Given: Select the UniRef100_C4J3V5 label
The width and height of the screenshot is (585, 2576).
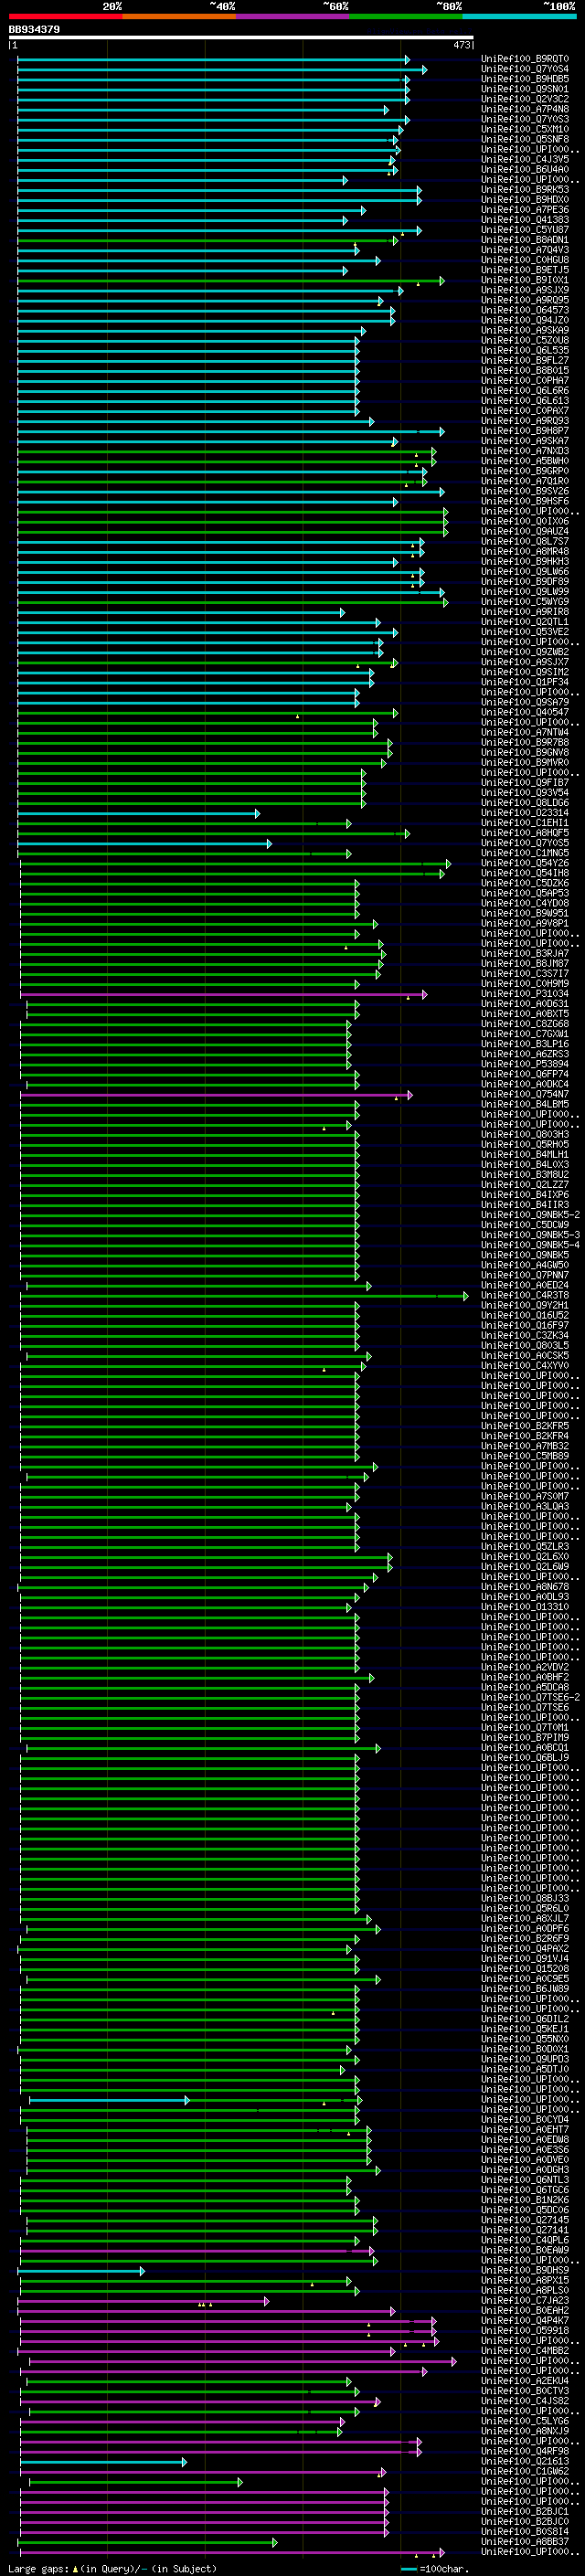Looking at the screenshot, I should pyautogui.click(x=525, y=159).
